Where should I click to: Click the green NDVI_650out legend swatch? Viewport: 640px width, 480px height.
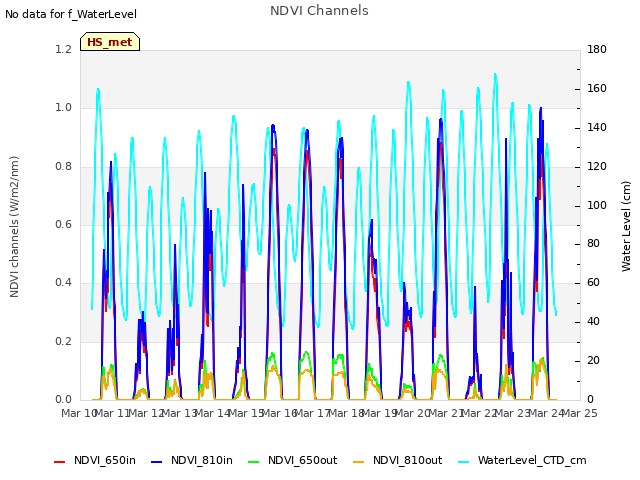(253, 462)
